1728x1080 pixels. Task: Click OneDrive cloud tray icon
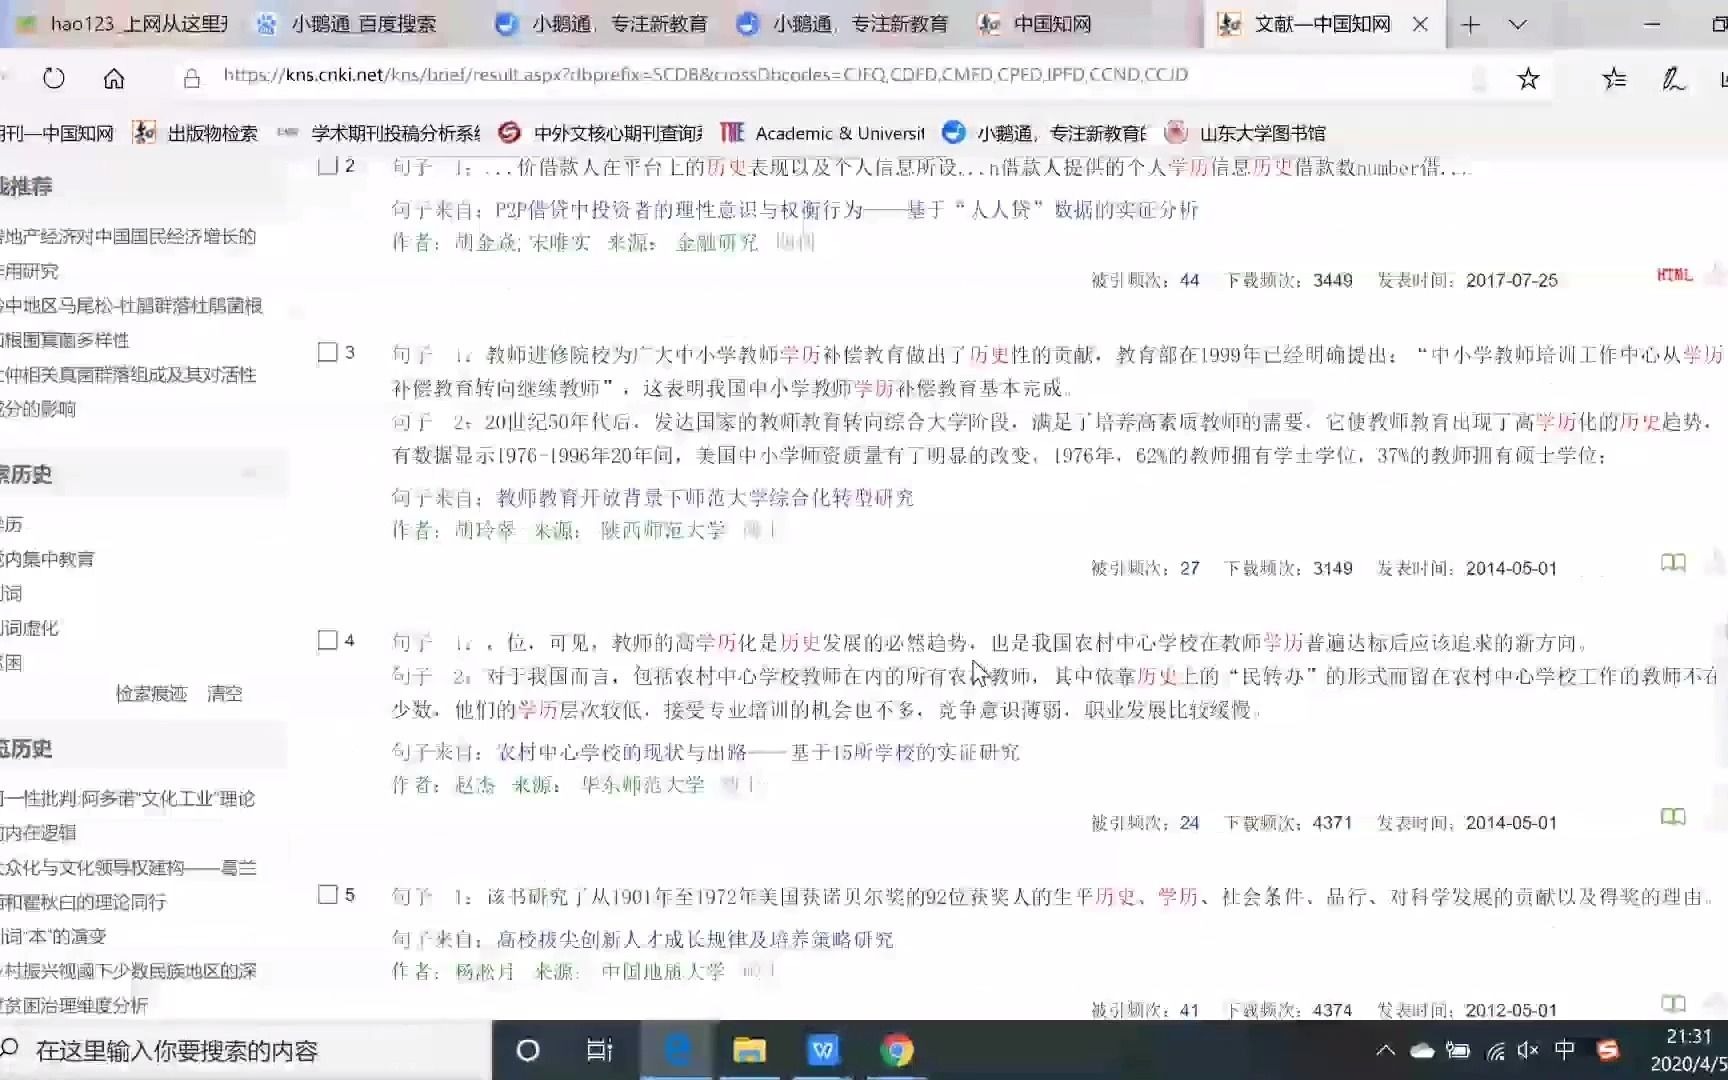click(x=1421, y=1050)
